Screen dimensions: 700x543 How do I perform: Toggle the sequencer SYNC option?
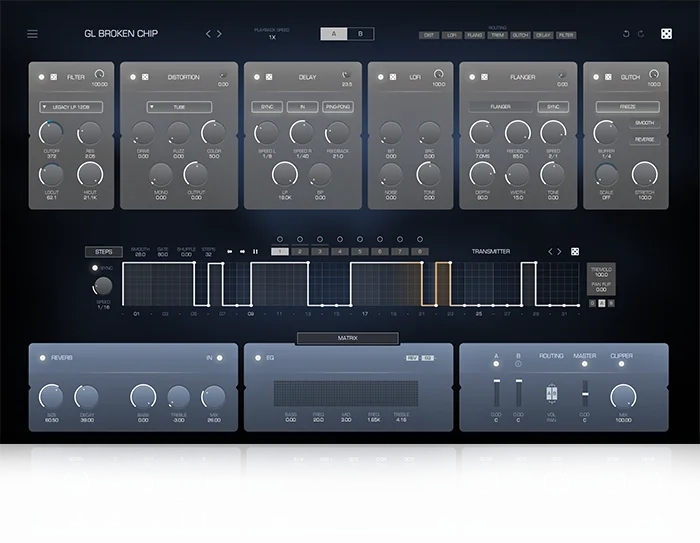[95, 268]
